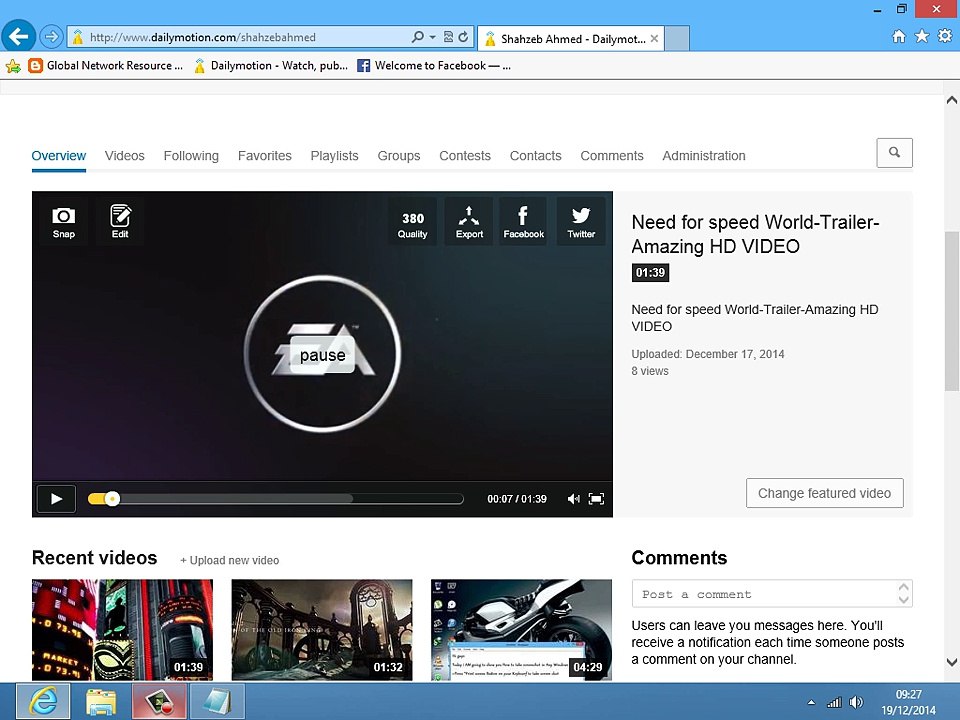
Task: Click the pause overlay in the video
Action: (x=323, y=355)
